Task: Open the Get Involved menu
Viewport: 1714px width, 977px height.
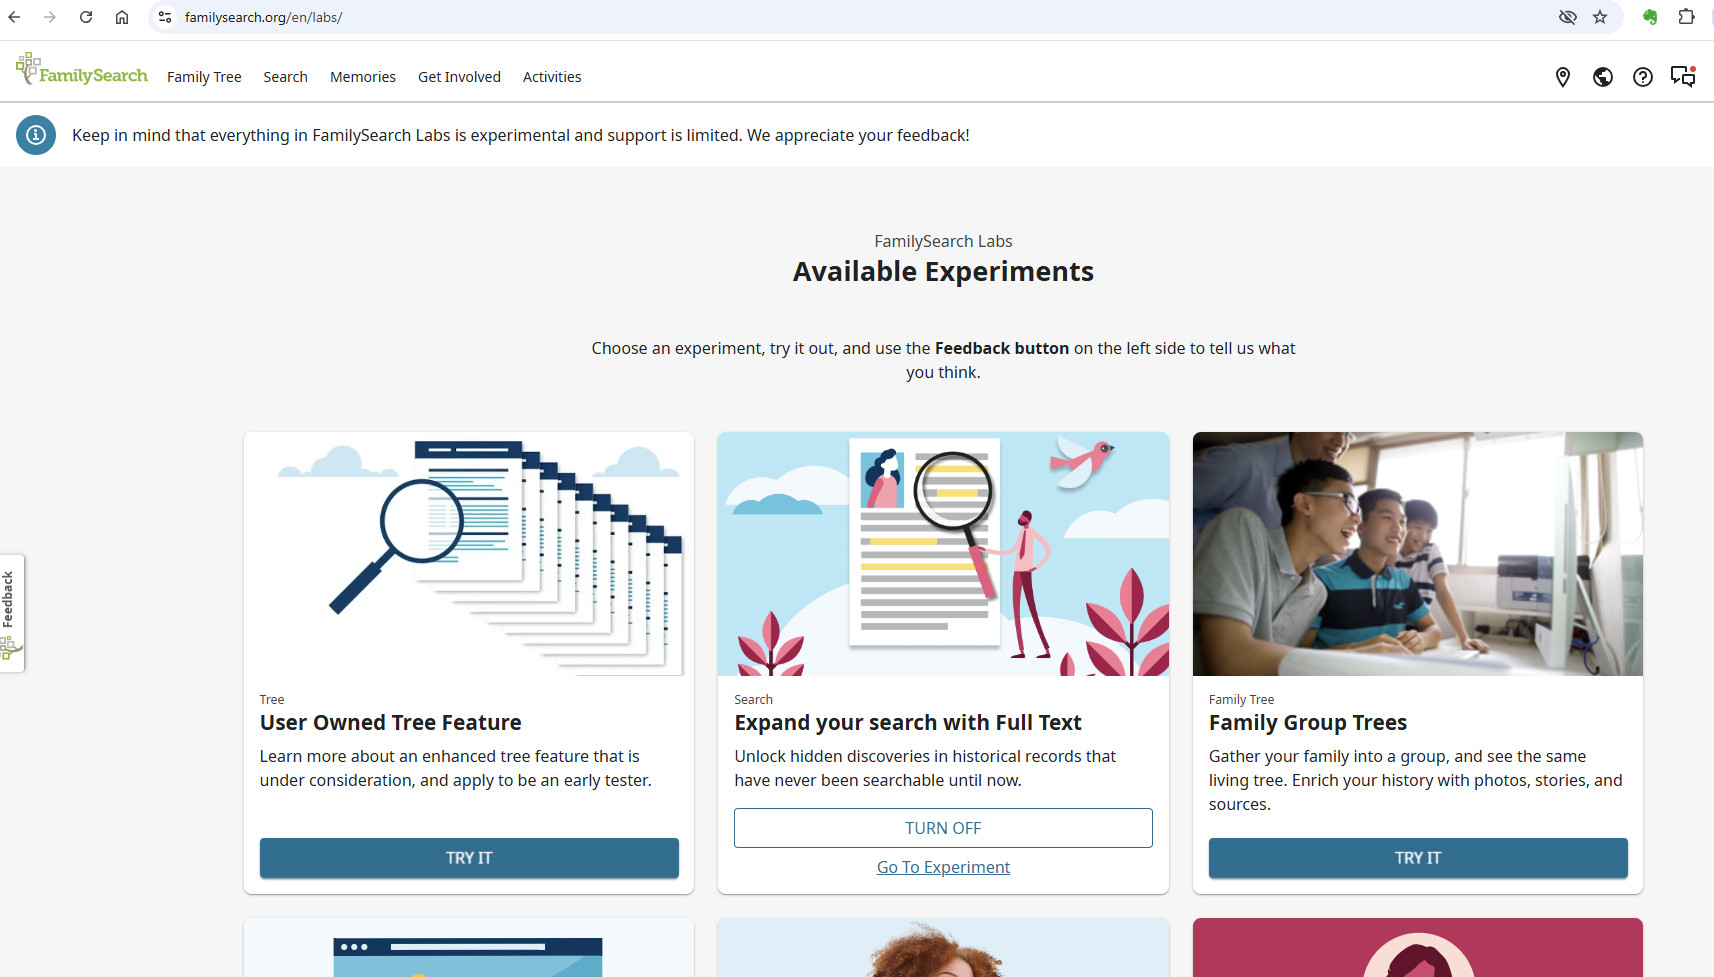Action: [459, 77]
